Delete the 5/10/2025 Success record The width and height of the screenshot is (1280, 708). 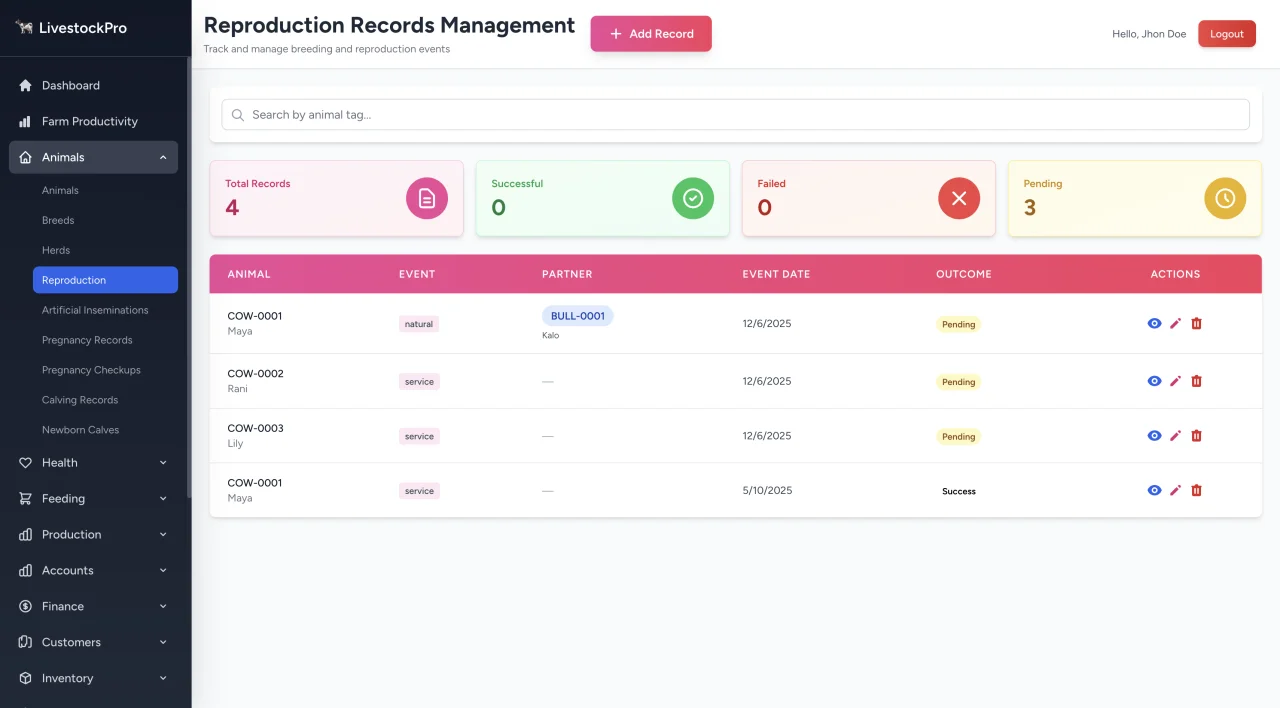click(1197, 491)
